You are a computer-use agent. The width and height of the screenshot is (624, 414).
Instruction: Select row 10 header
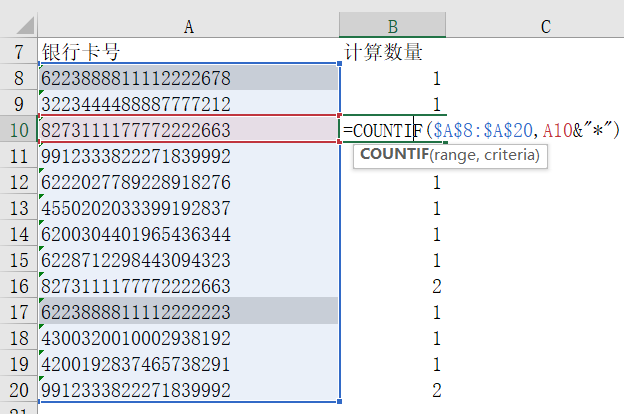19,129
